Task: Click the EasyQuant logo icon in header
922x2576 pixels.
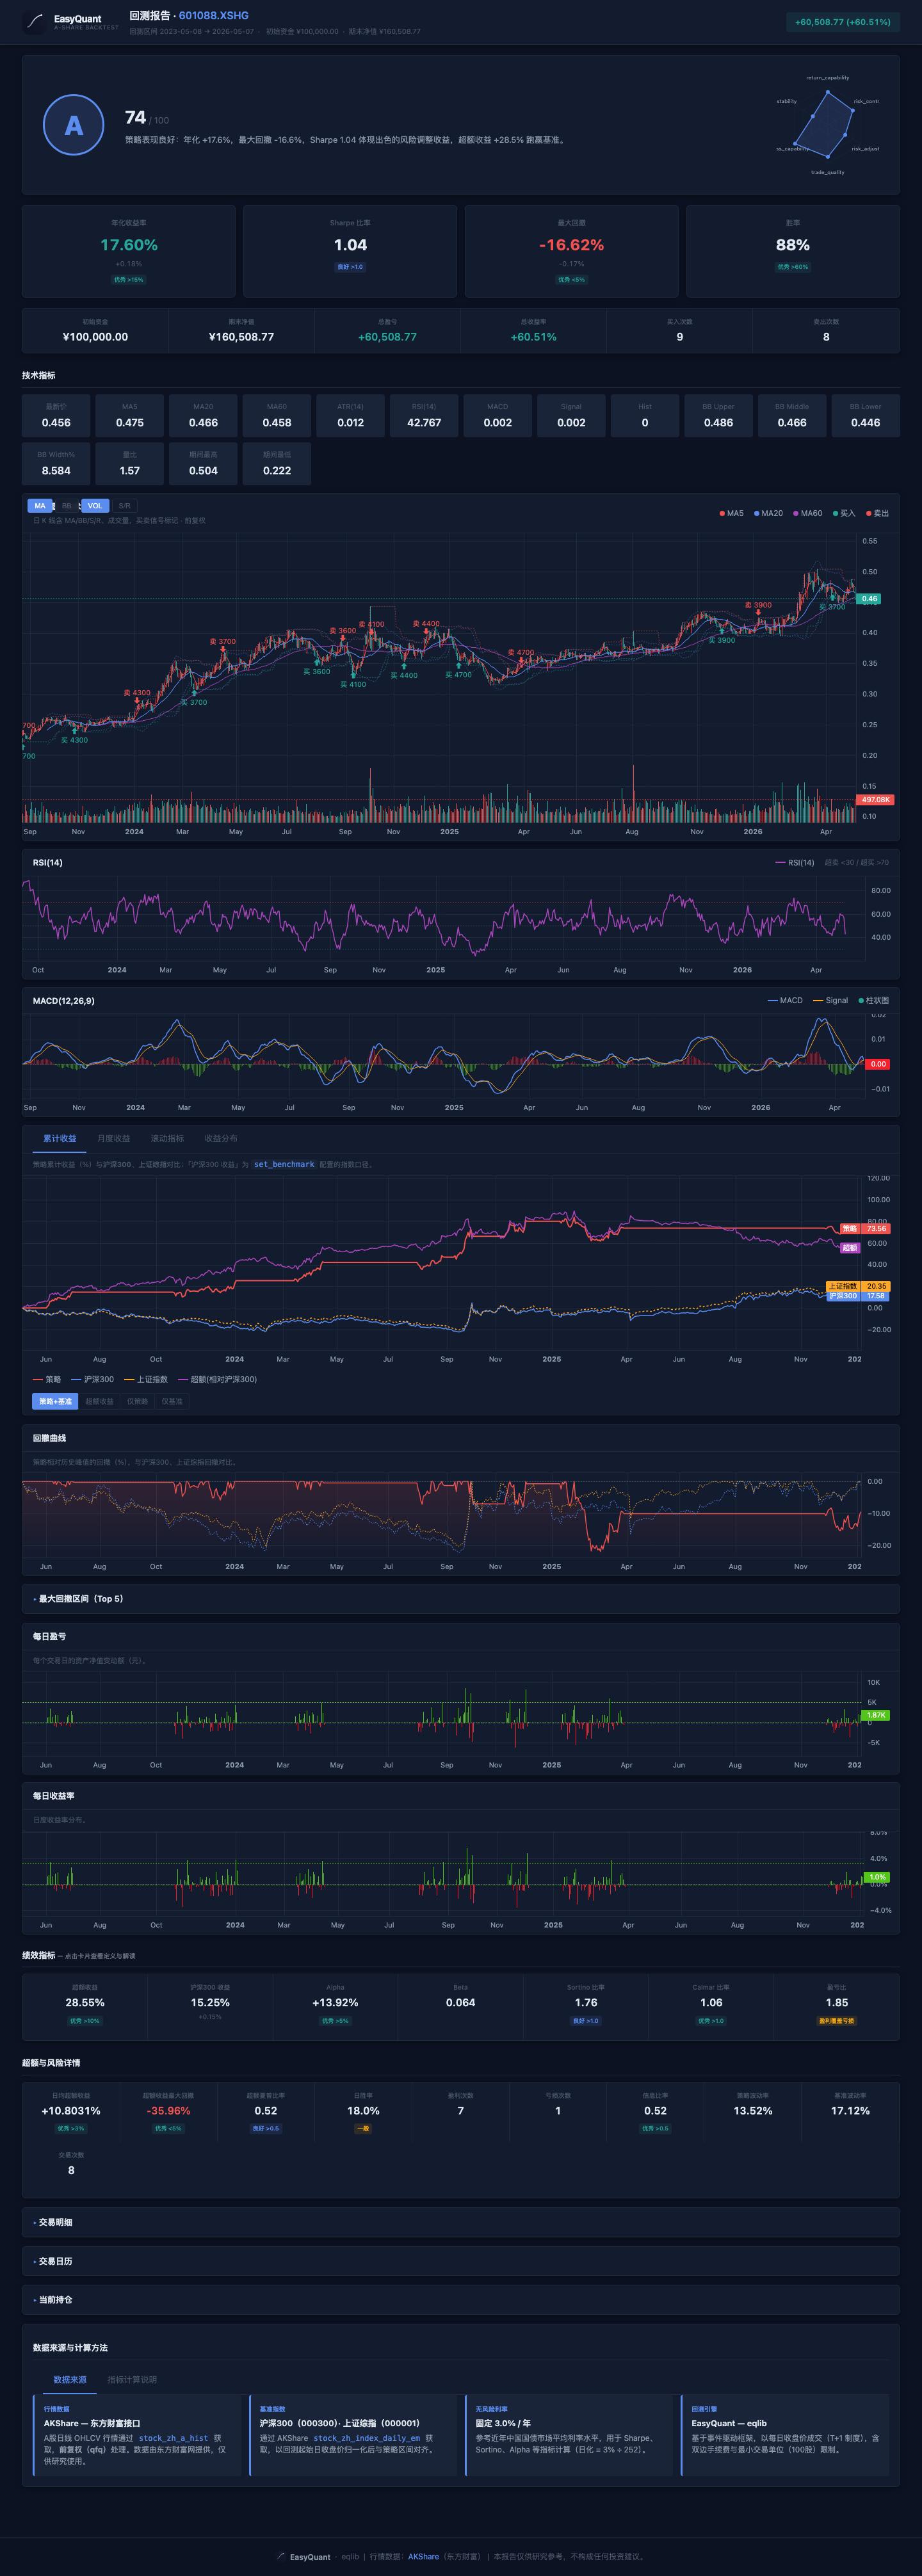Action: [x=34, y=21]
